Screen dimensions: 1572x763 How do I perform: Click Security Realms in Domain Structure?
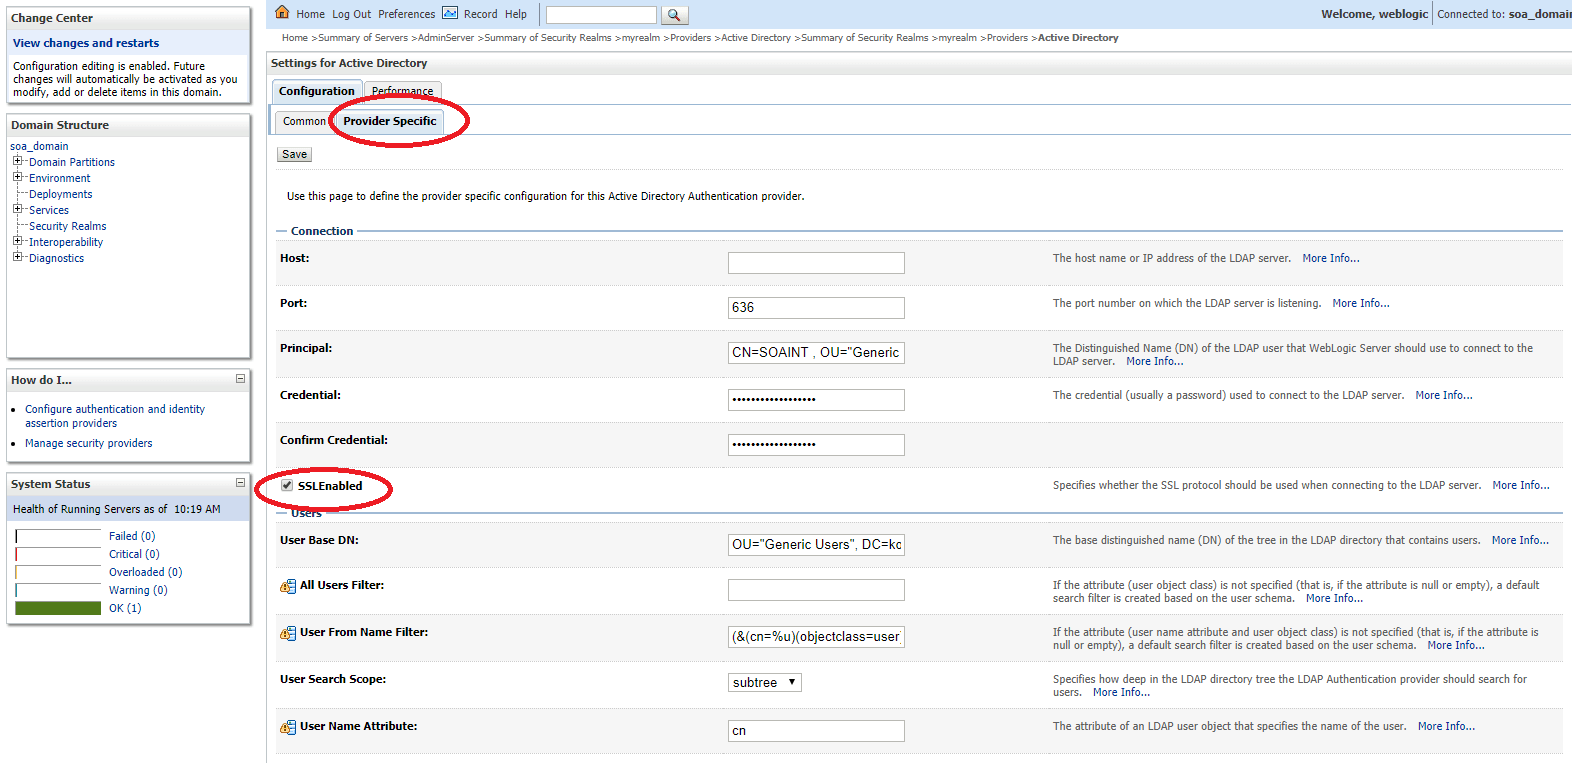(x=67, y=226)
